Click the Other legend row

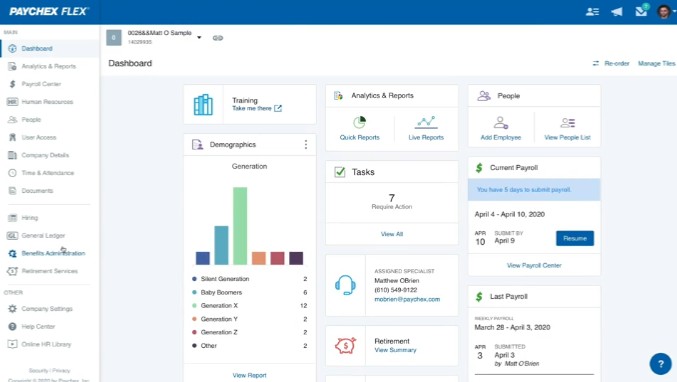pos(249,346)
